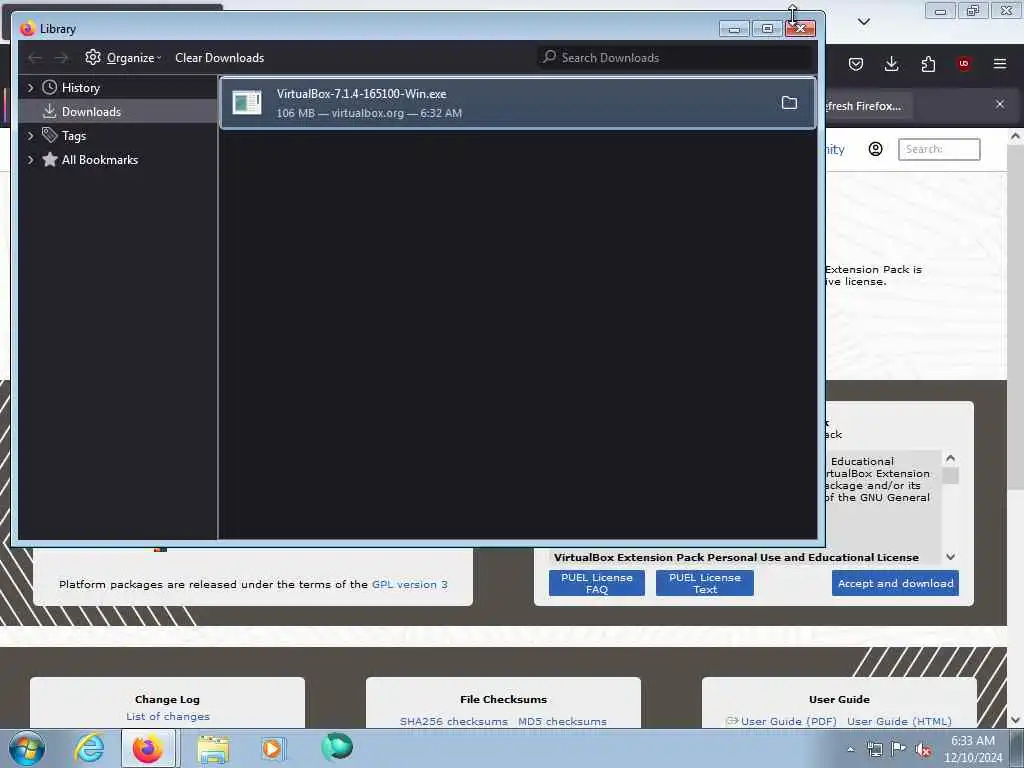Viewport: 1024px width, 768px height.
Task: Expand the History tree item
Action: click(30, 88)
